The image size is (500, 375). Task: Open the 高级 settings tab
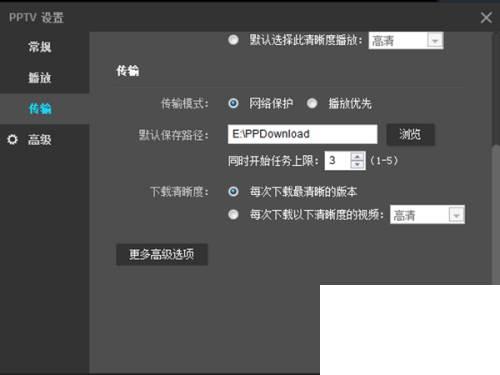coord(40,140)
